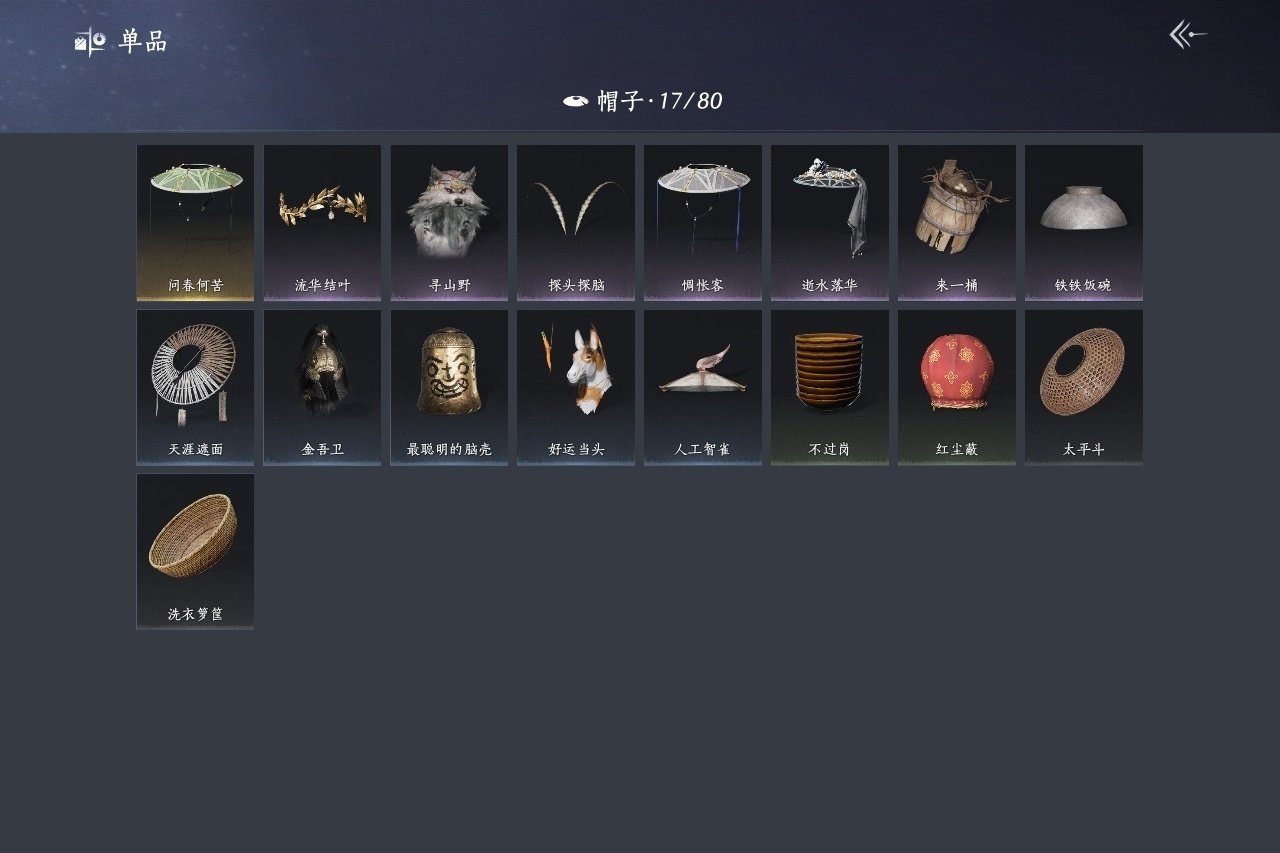Choose the 流华结叶 golden leaf crown

point(322,223)
